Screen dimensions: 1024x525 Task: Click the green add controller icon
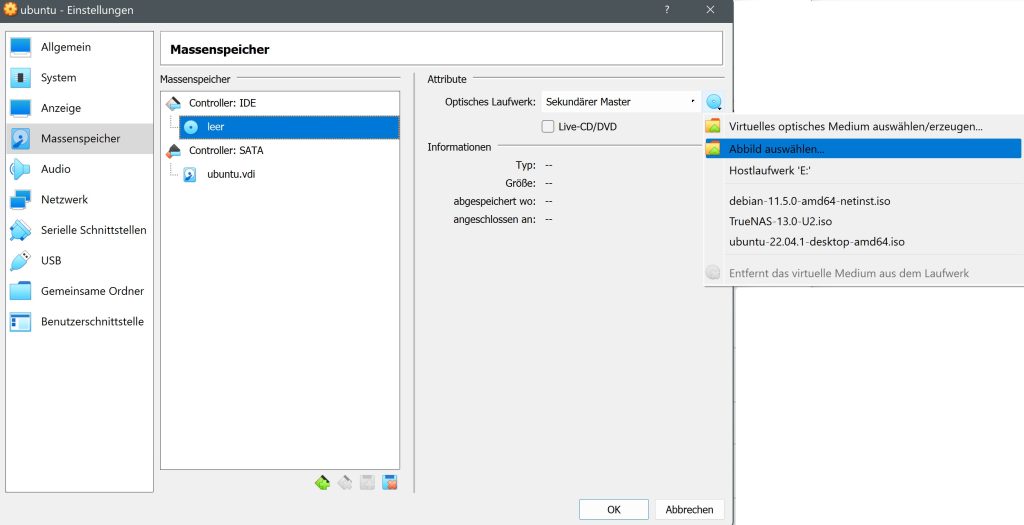(x=322, y=483)
